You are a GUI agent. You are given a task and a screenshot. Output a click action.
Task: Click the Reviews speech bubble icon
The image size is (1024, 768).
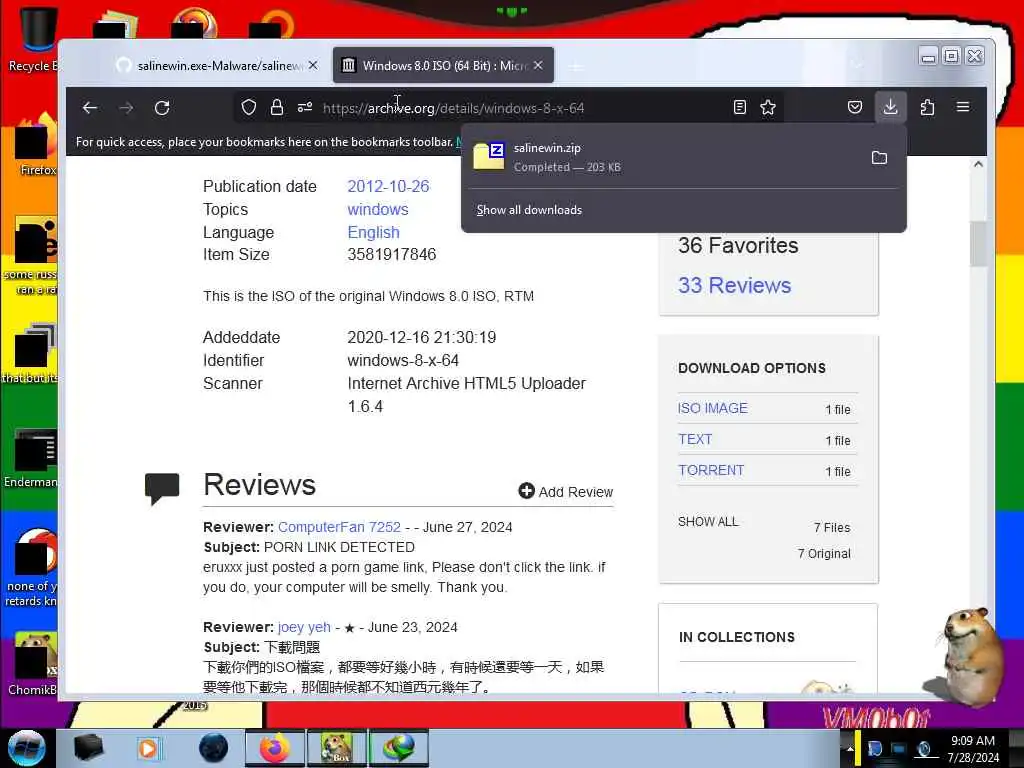tap(162, 488)
